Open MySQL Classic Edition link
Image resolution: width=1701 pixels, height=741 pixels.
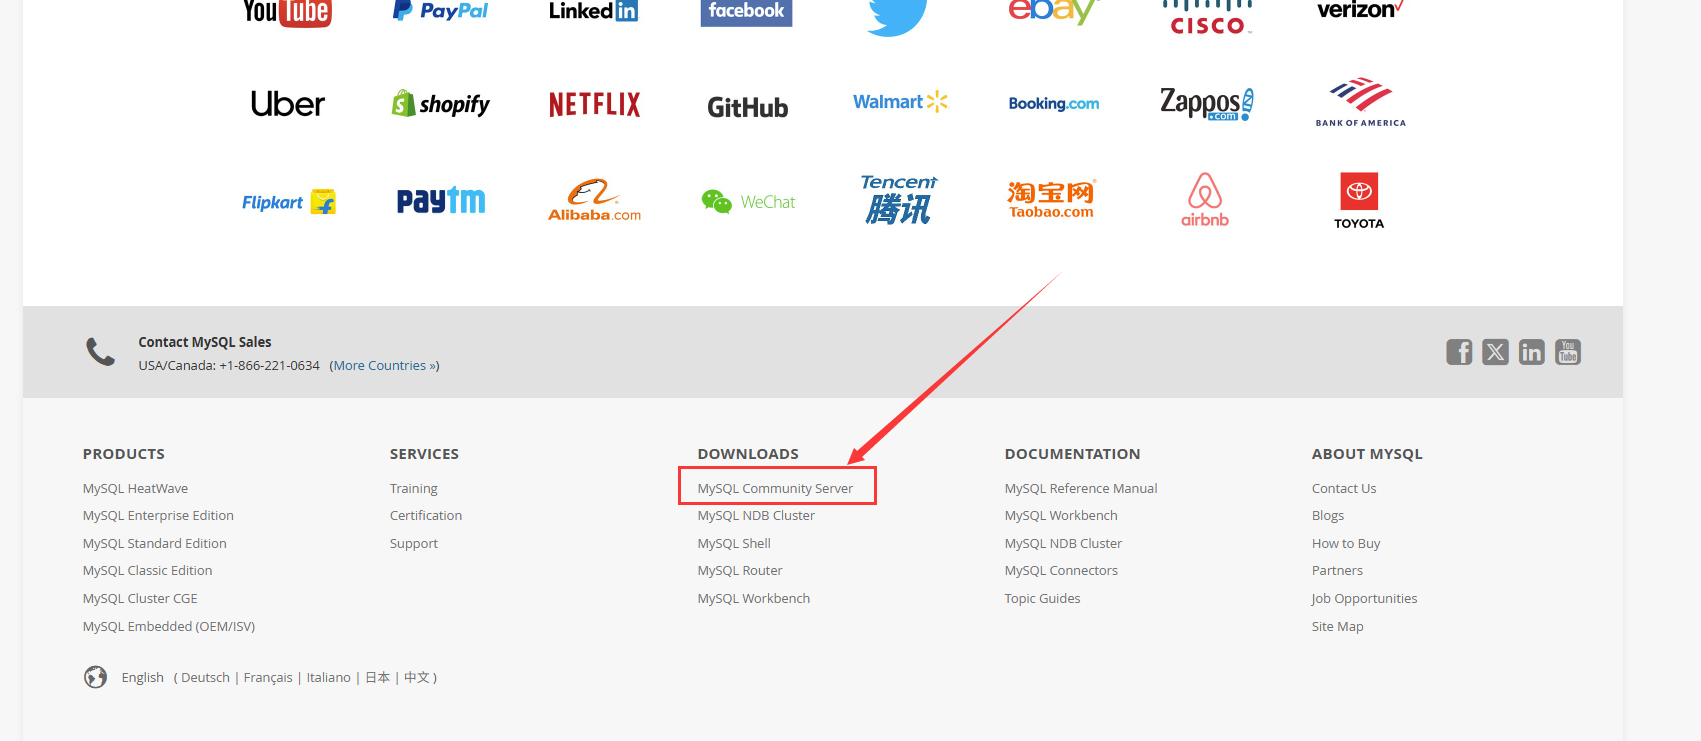click(147, 571)
